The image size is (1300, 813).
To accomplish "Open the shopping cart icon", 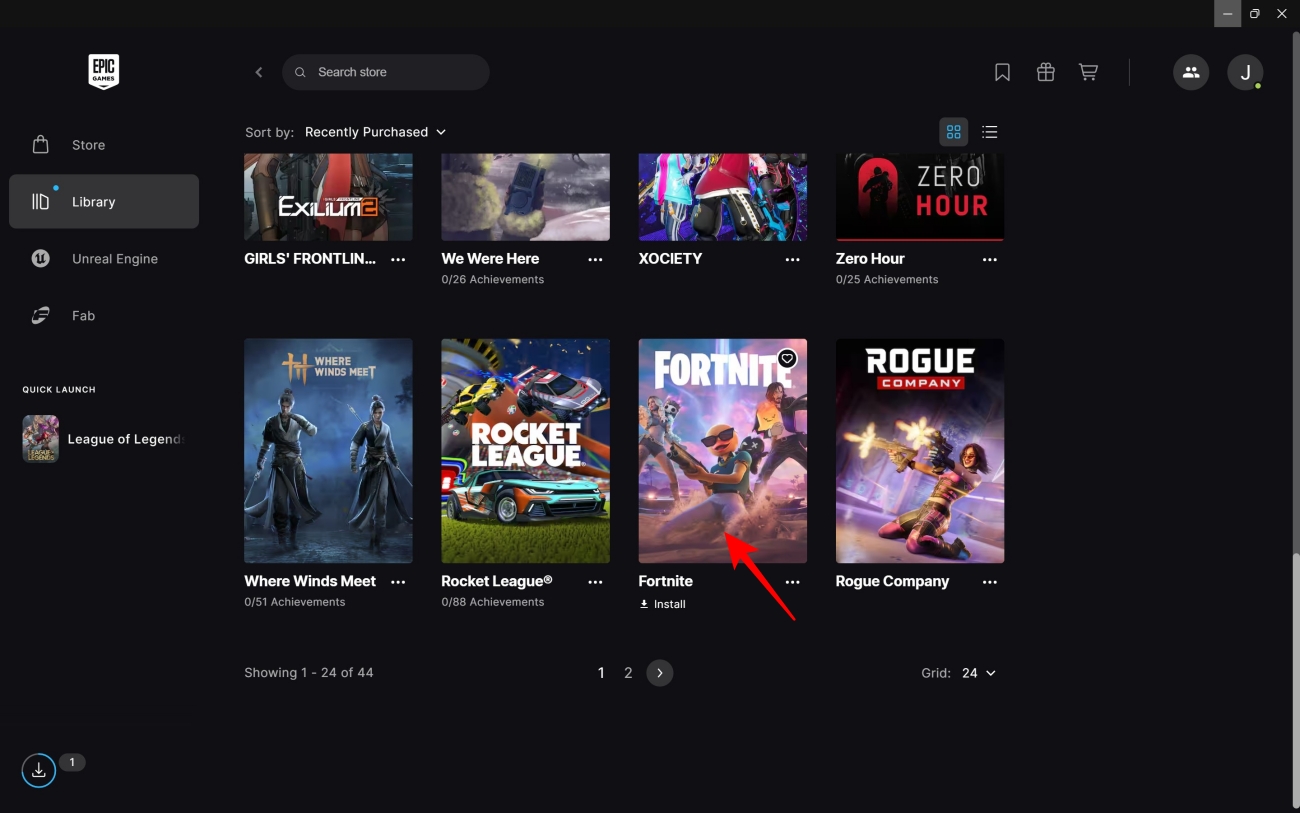I will (x=1088, y=72).
